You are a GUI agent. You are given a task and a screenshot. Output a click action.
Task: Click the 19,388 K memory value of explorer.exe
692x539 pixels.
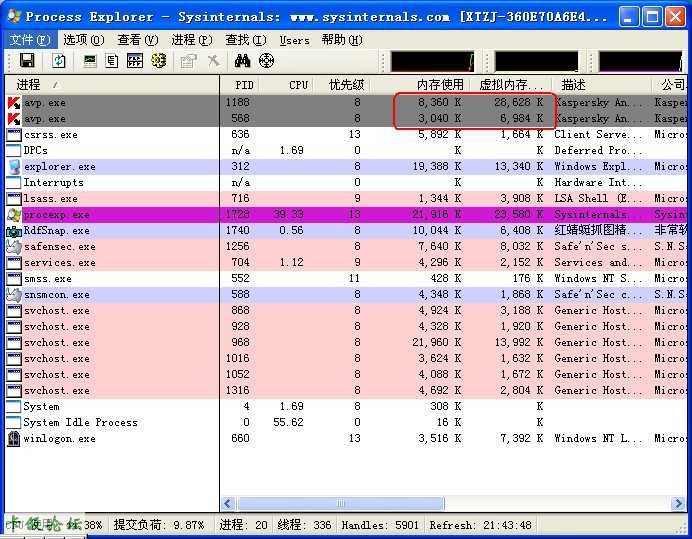click(x=437, y=166)
